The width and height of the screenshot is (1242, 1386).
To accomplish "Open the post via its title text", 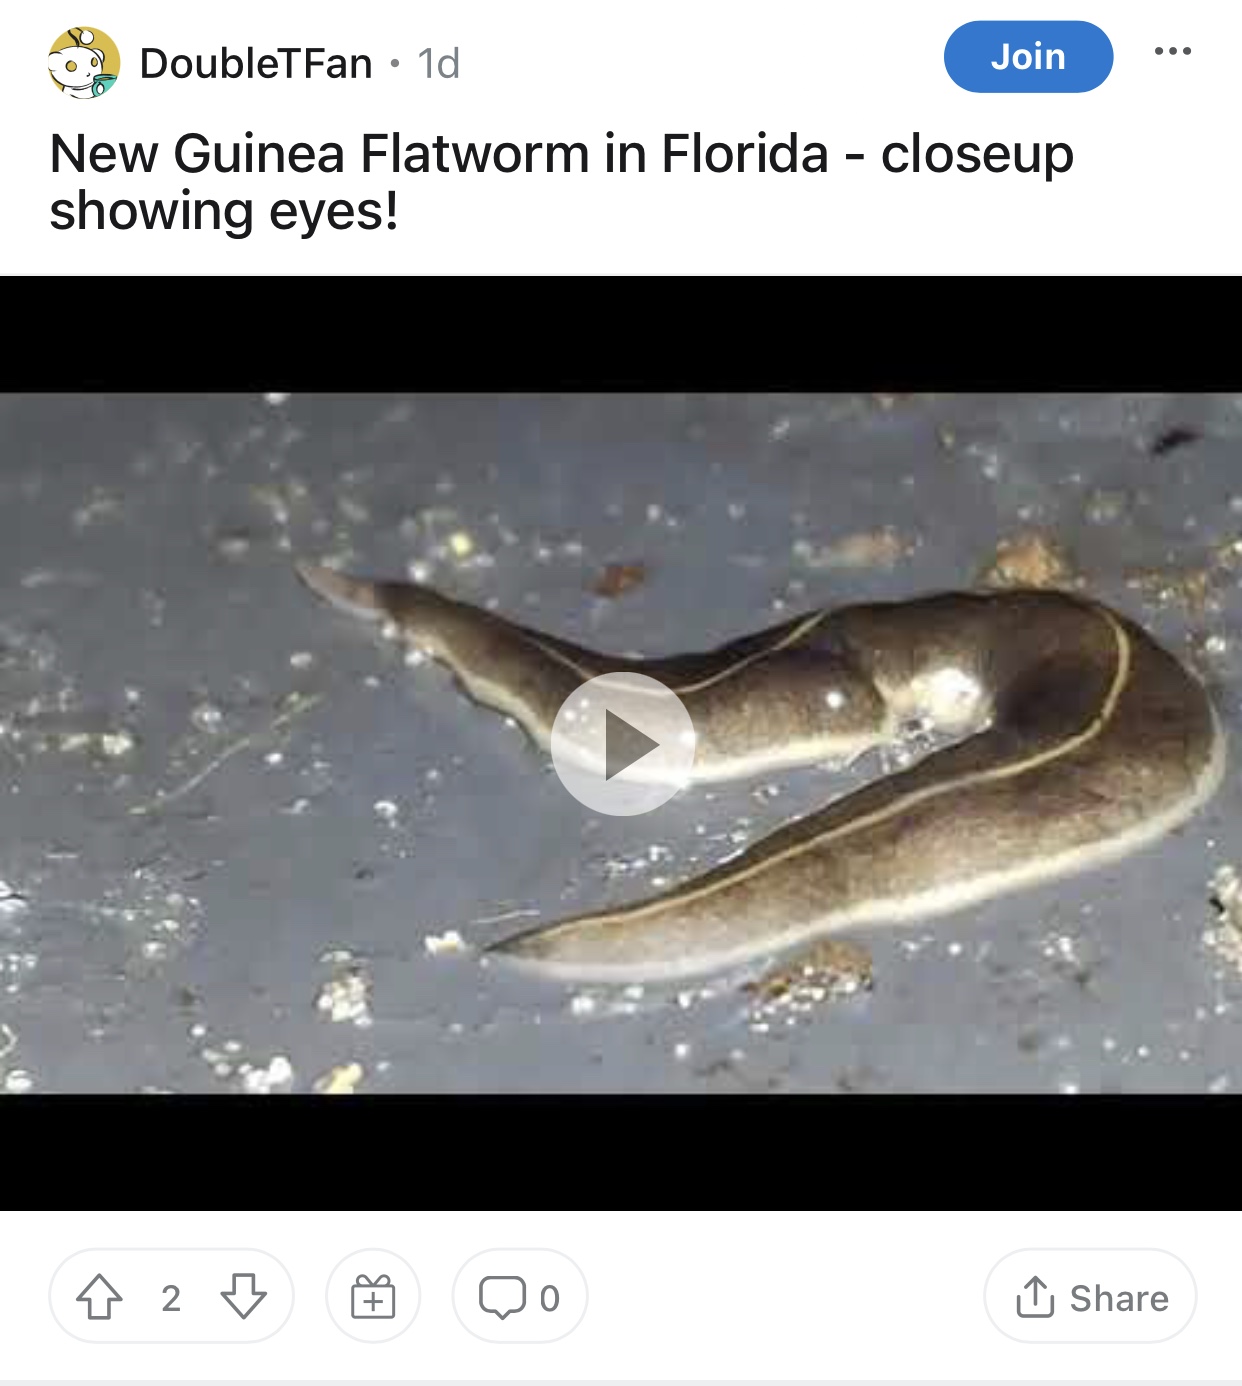I will coord(561,182).
